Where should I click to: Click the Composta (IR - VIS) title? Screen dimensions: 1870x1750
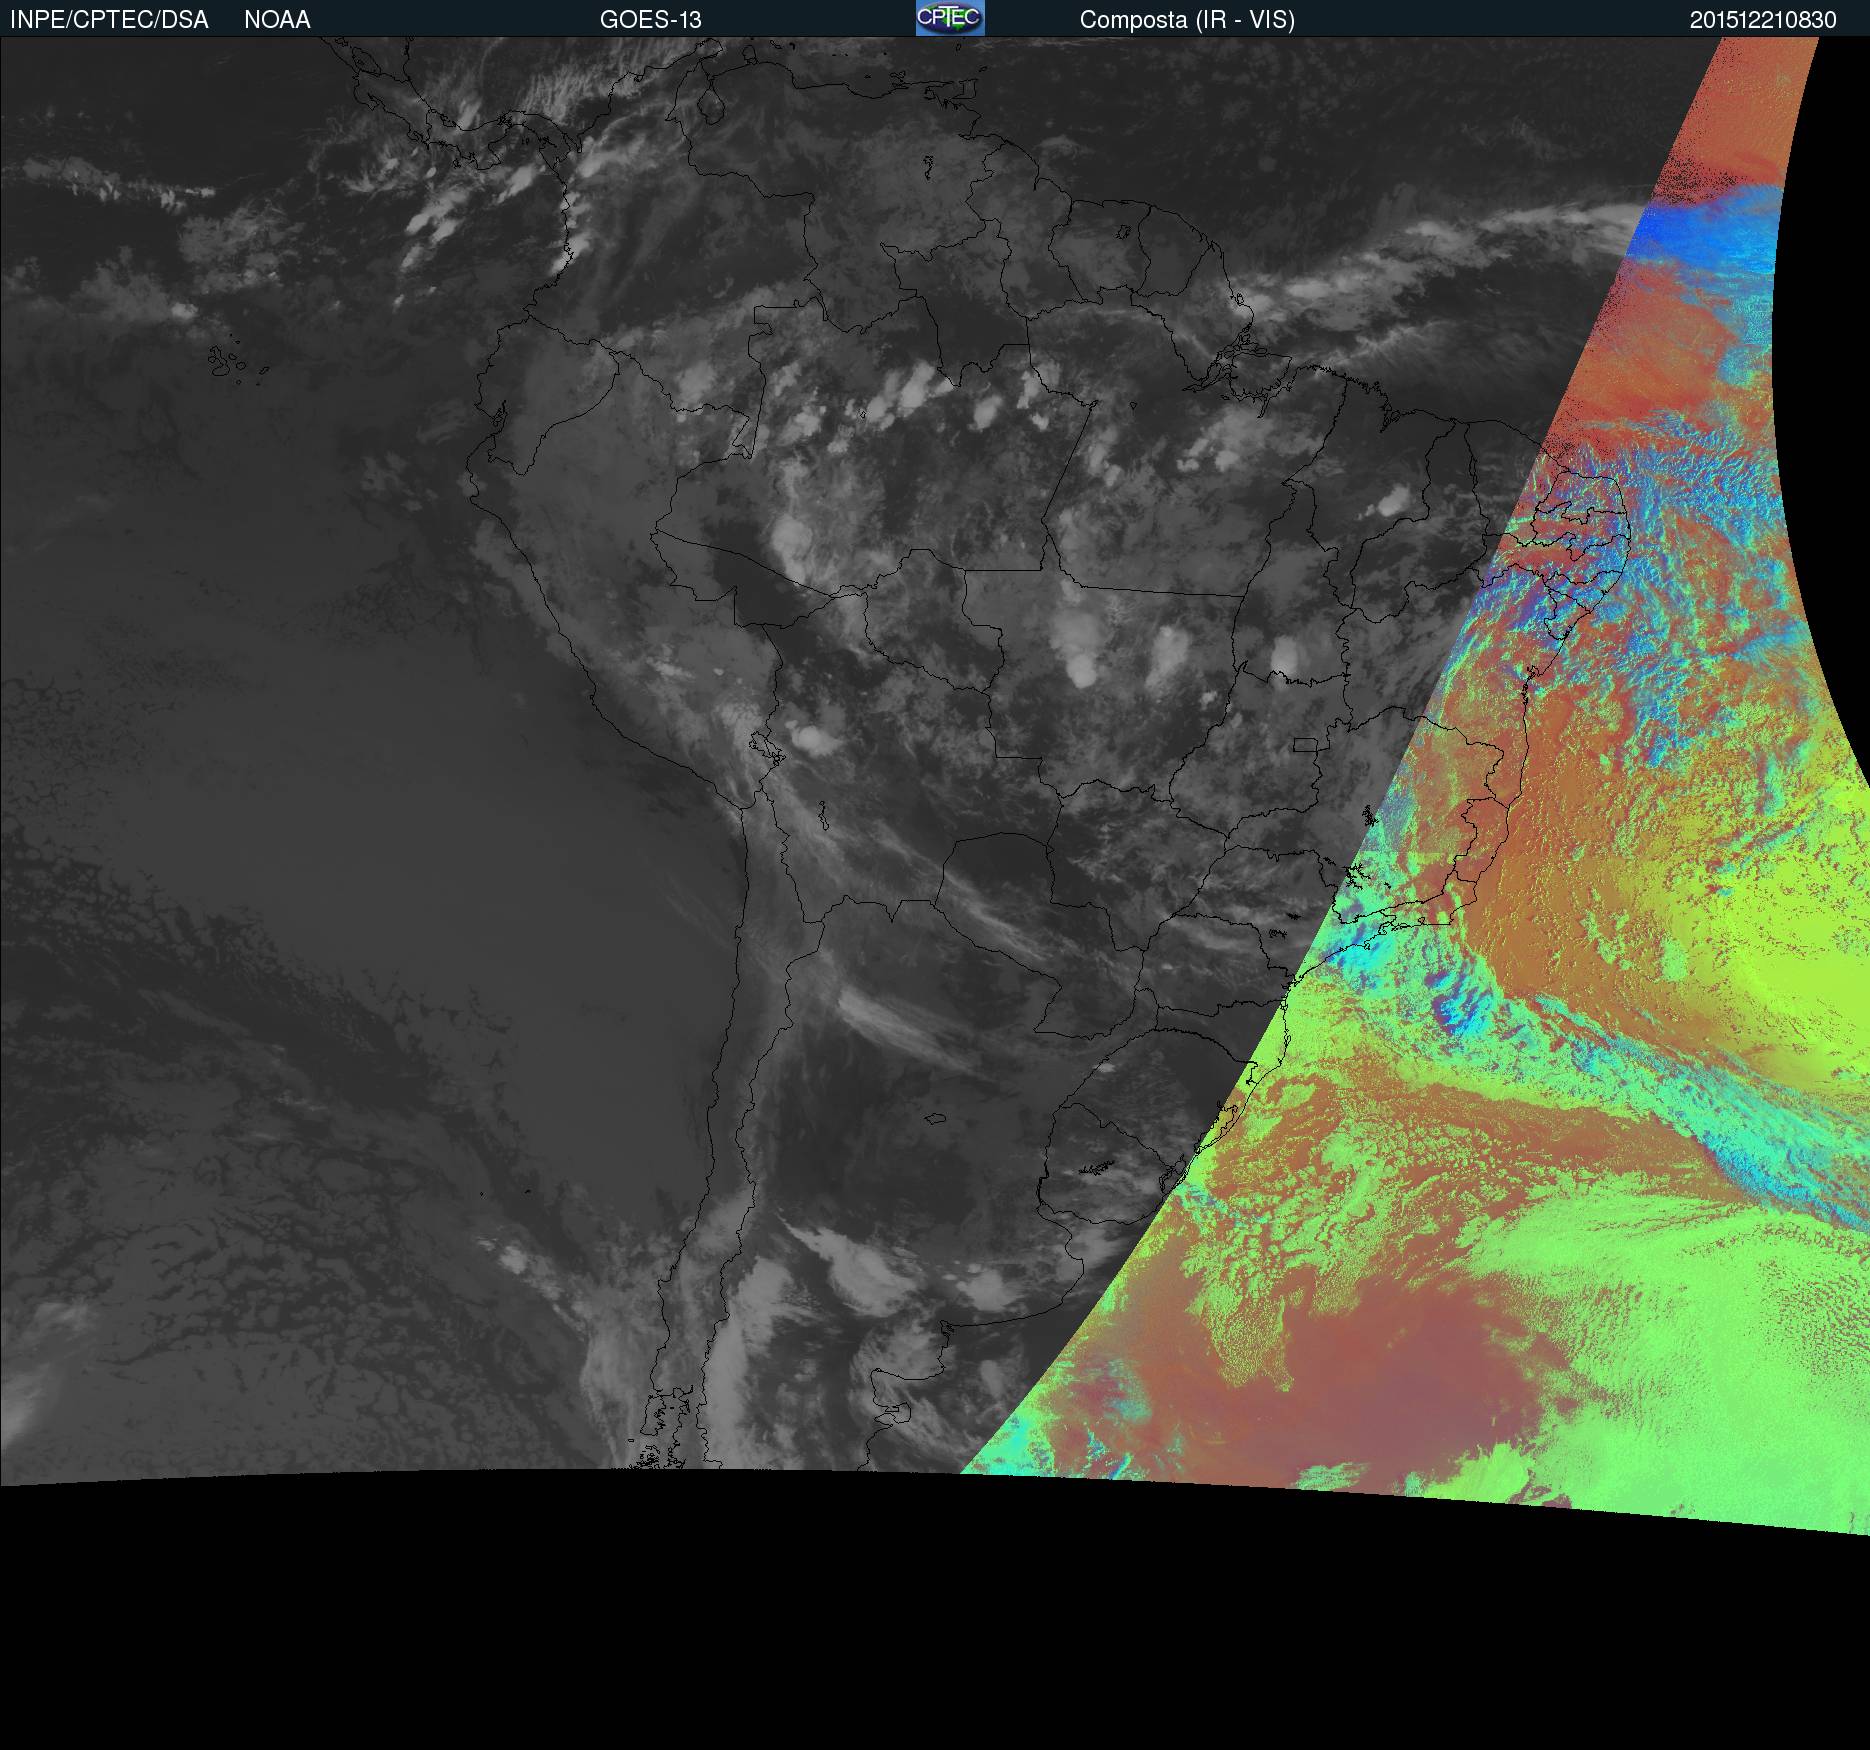pos(1187,20)
